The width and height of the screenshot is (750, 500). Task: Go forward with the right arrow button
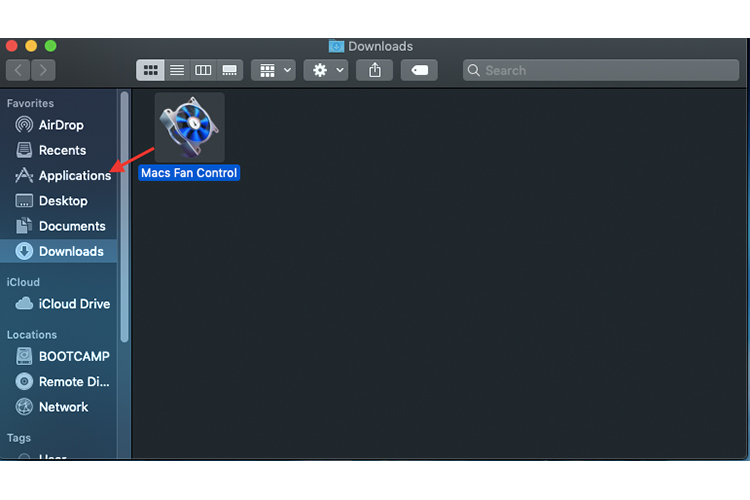coord(43,70)
